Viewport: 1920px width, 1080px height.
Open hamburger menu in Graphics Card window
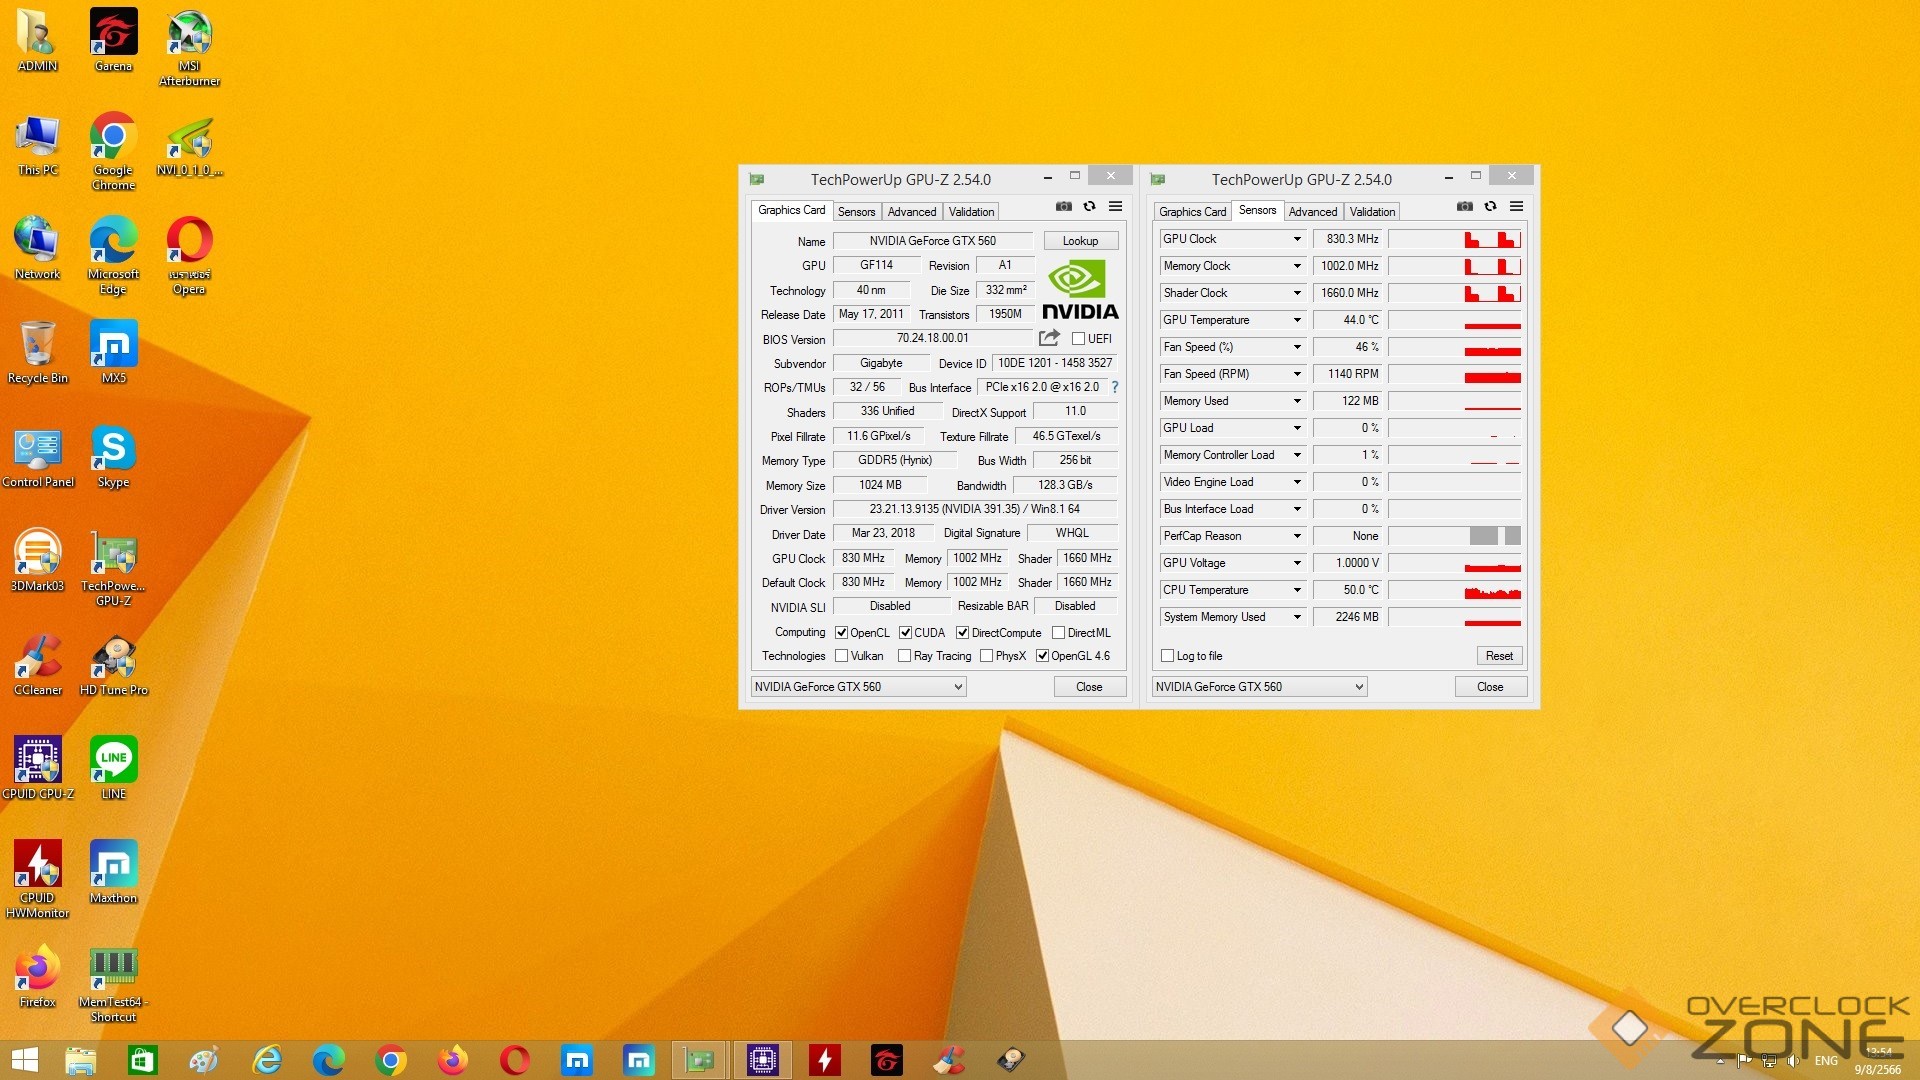(x=1115, y=206)
